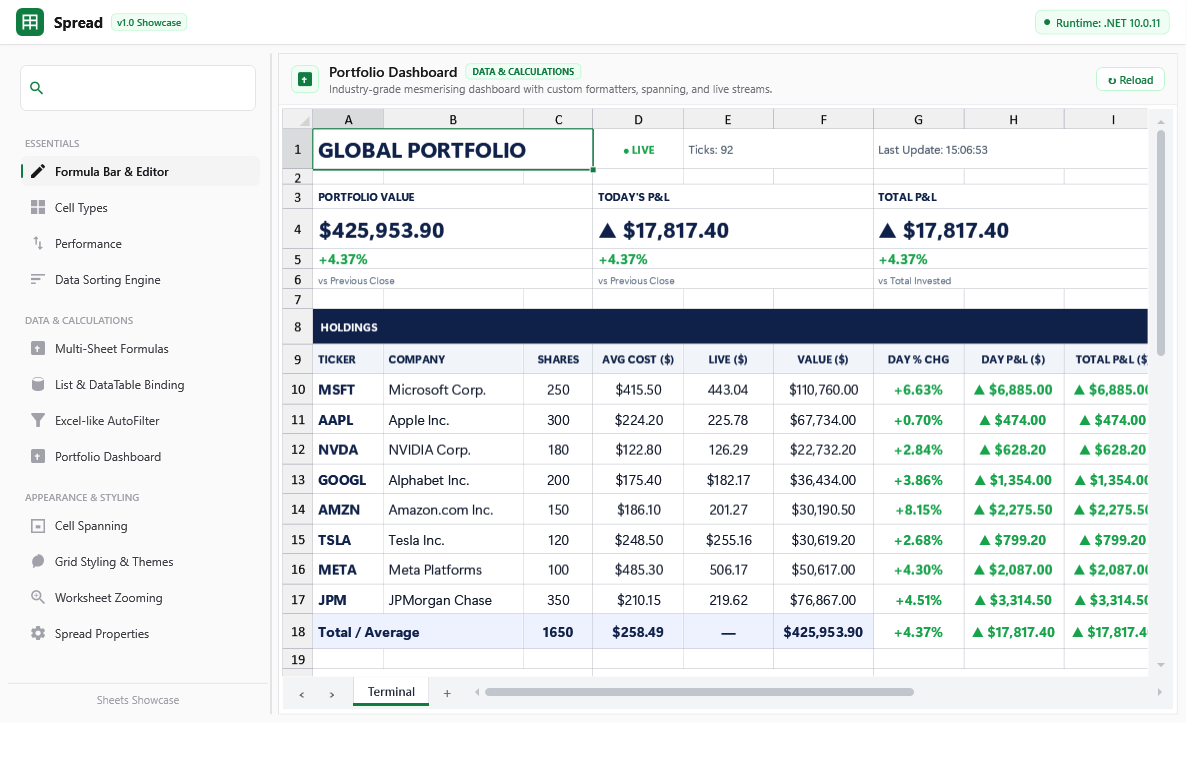Click the horizontal scrollbar thumb
1200x760 pixels.
[699, 692]
